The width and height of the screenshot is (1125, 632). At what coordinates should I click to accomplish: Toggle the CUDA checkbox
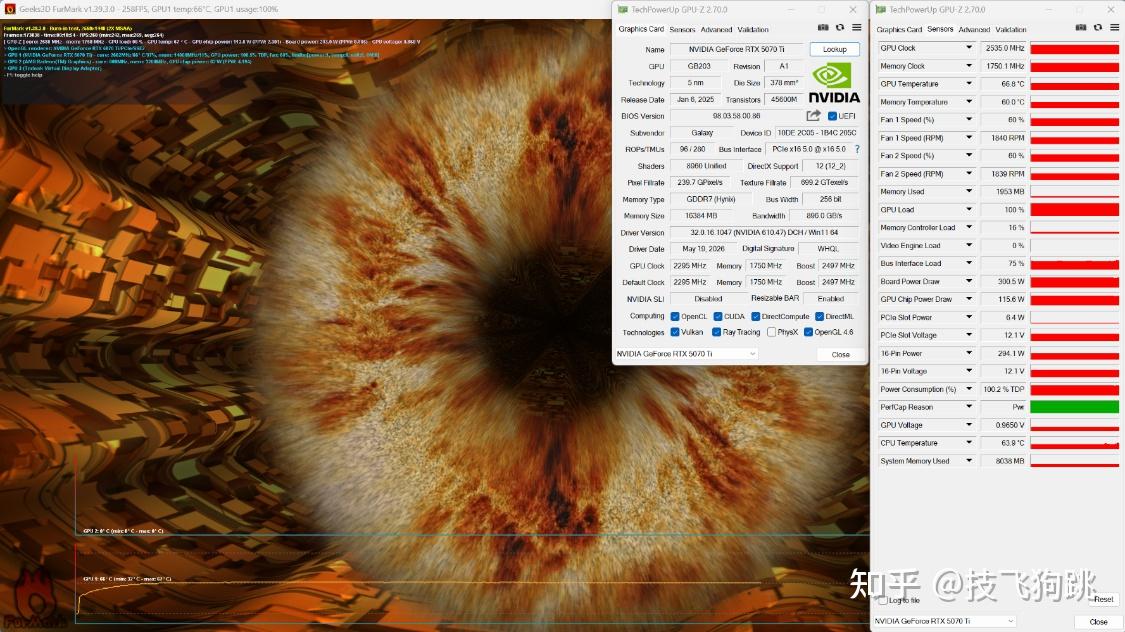pos(717,316)
